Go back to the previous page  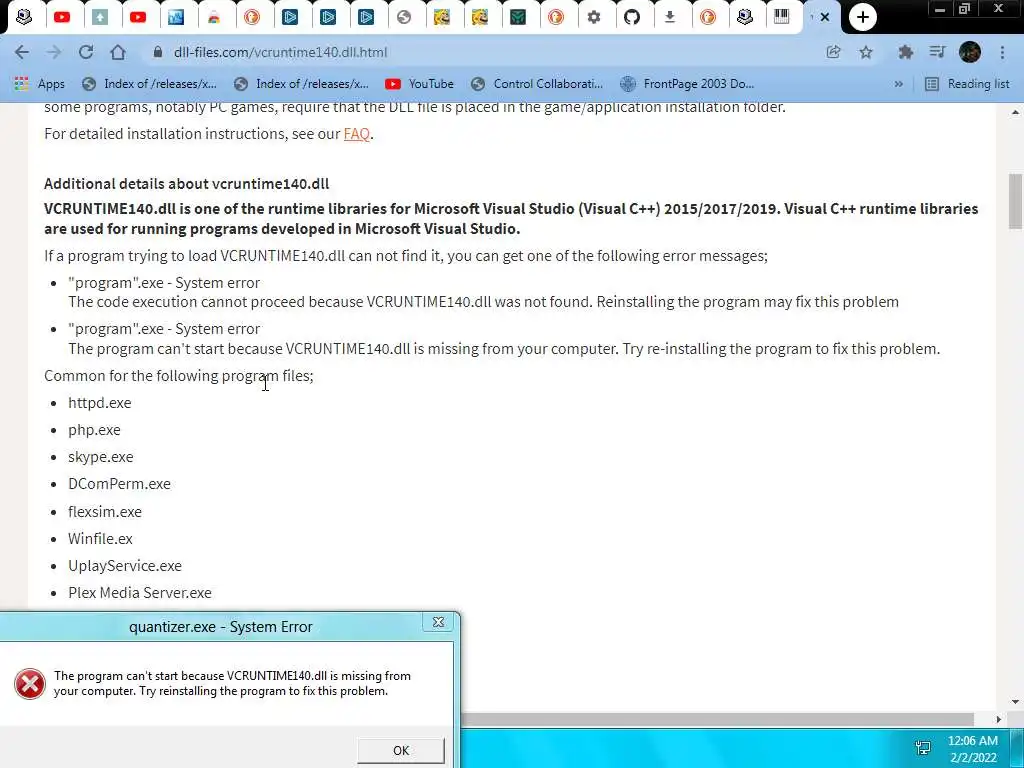[22, 52]
